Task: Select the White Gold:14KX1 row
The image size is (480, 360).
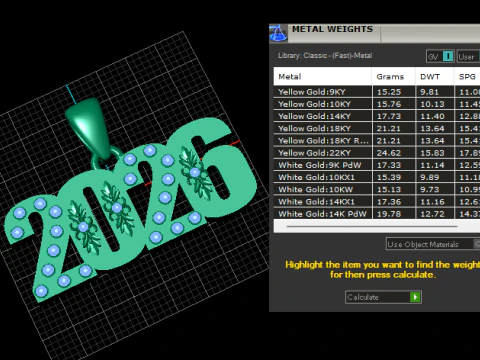Action: pyautogui.click(x=377, y=202)
